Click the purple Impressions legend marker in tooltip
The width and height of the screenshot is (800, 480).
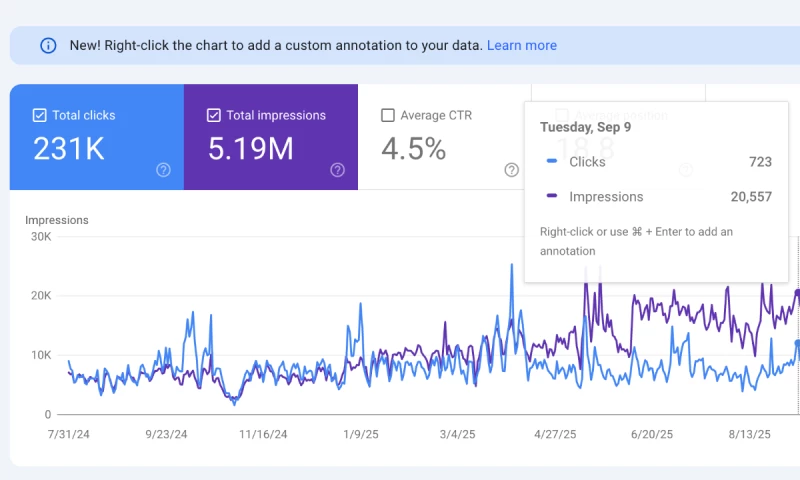pyautogui.click(x=552, y=197)
